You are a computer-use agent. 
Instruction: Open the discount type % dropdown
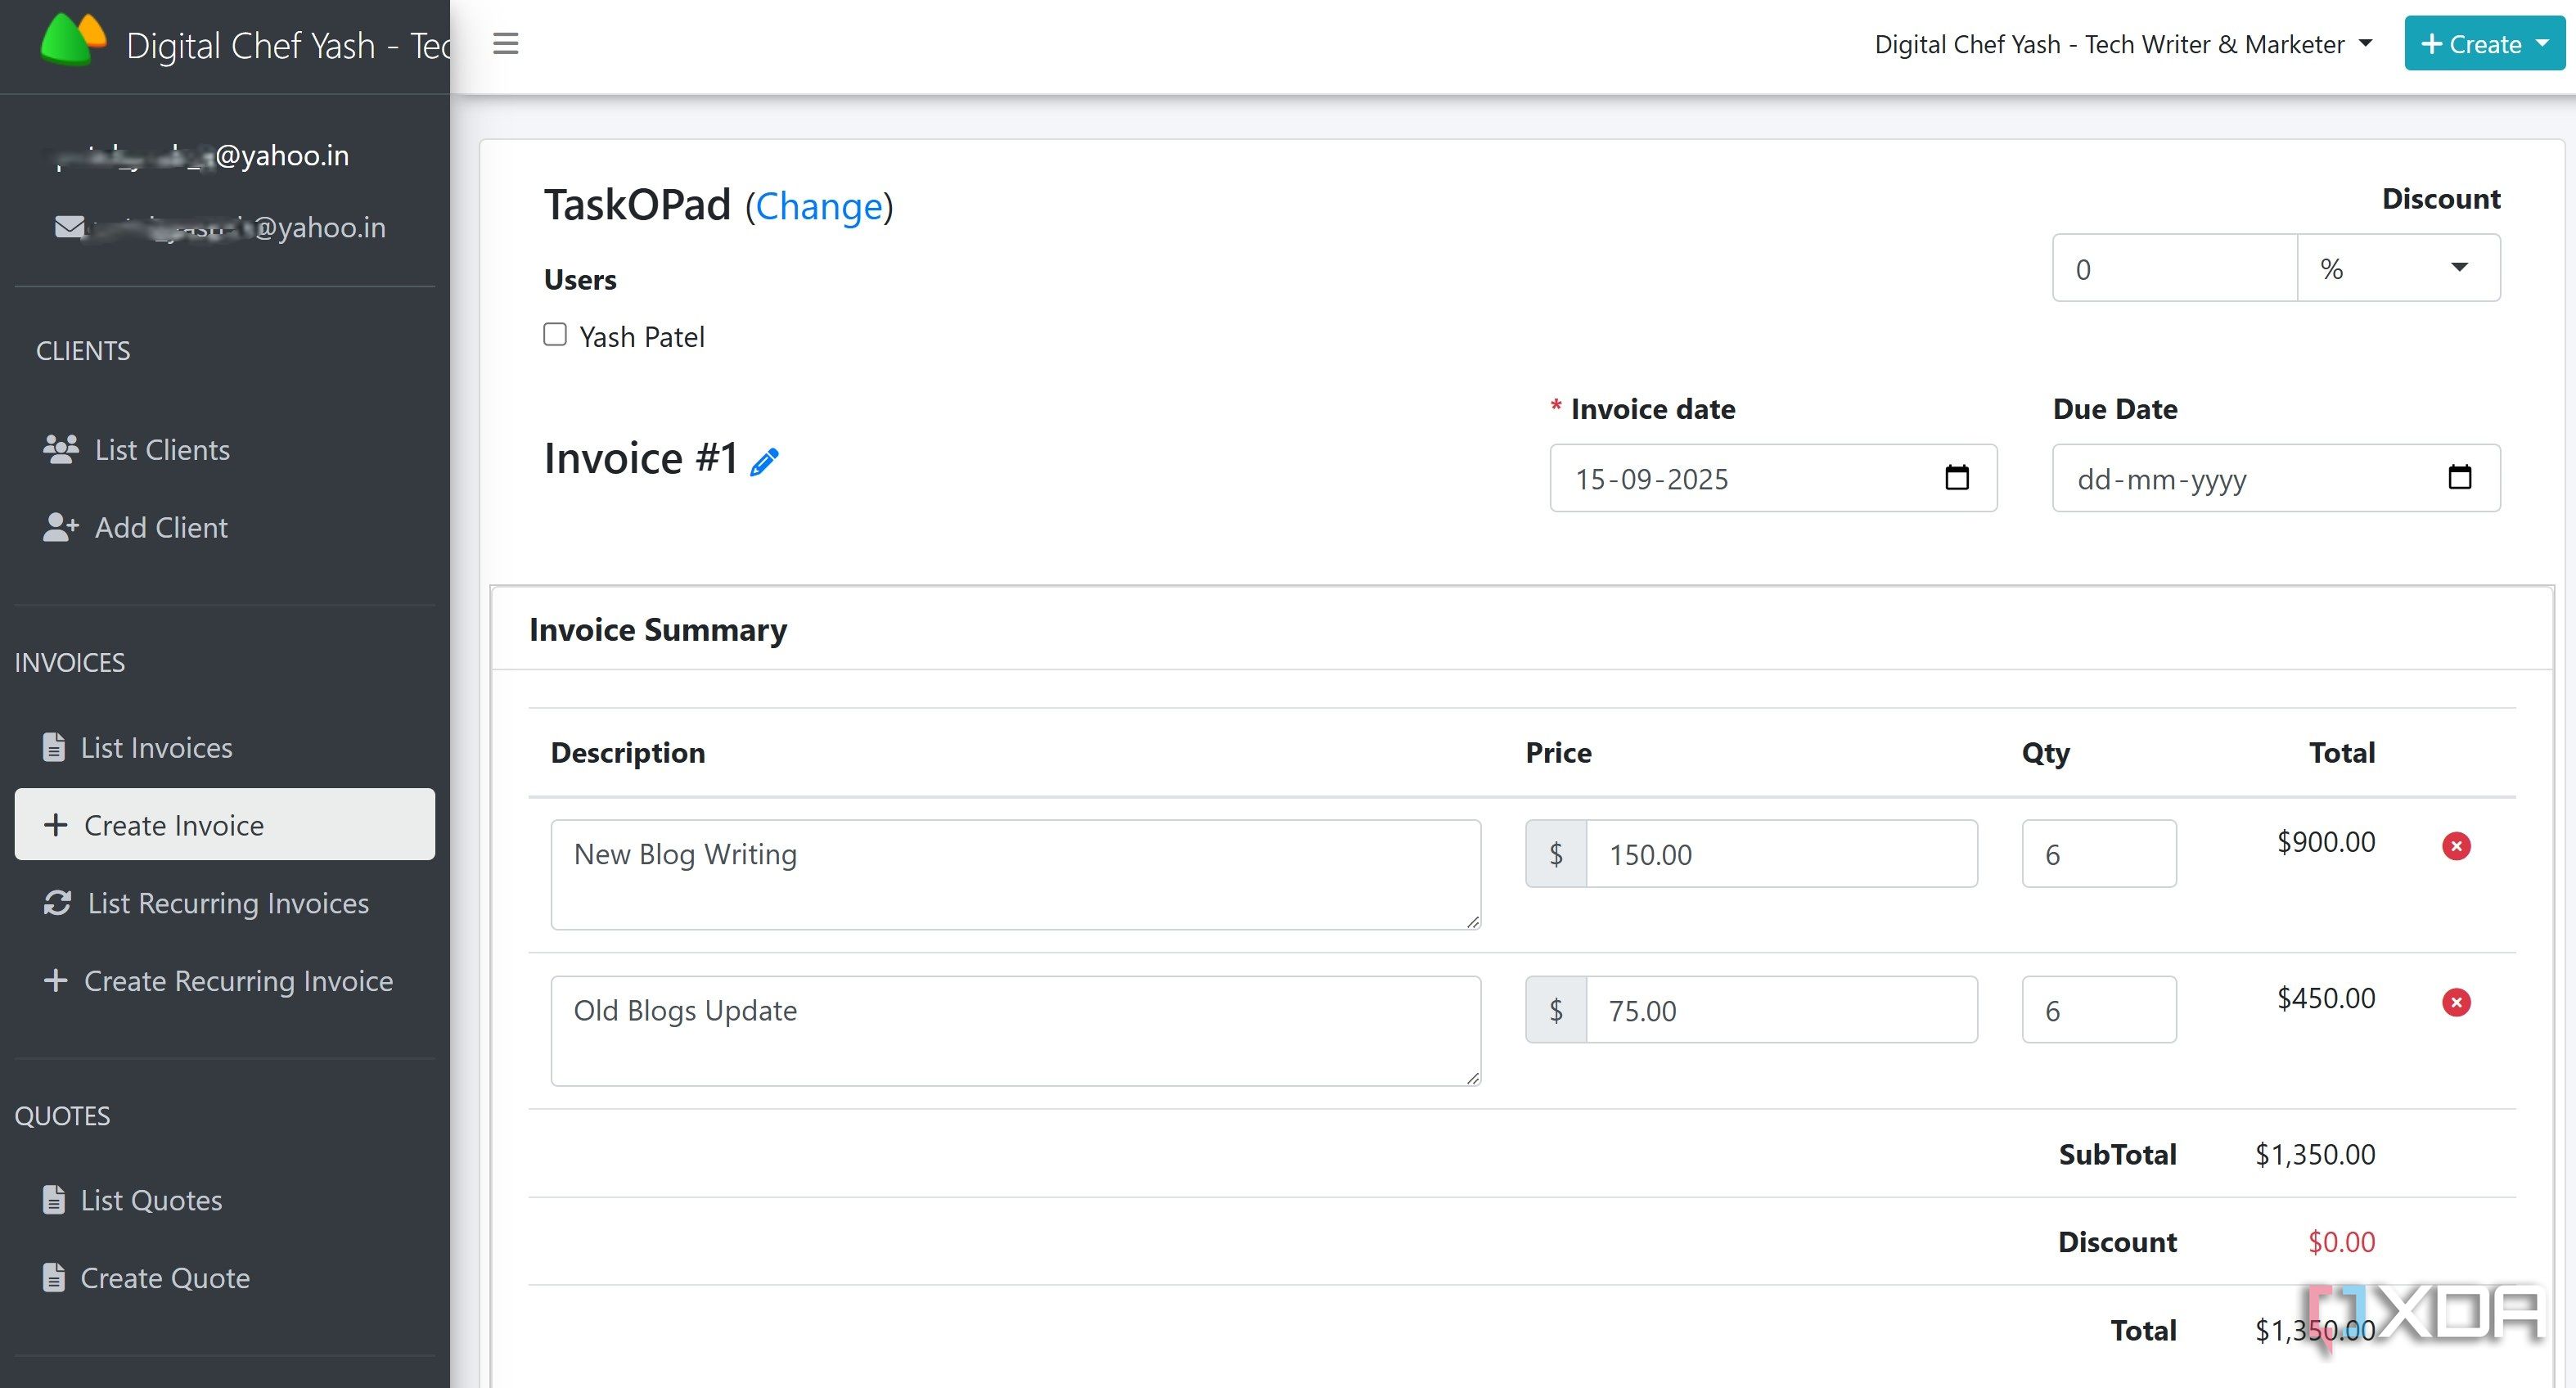coord(2398,268)
